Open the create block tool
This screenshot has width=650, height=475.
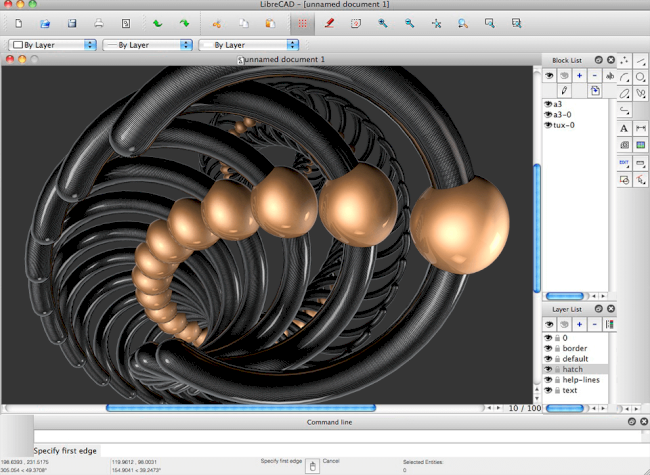[x=624, y=180]
